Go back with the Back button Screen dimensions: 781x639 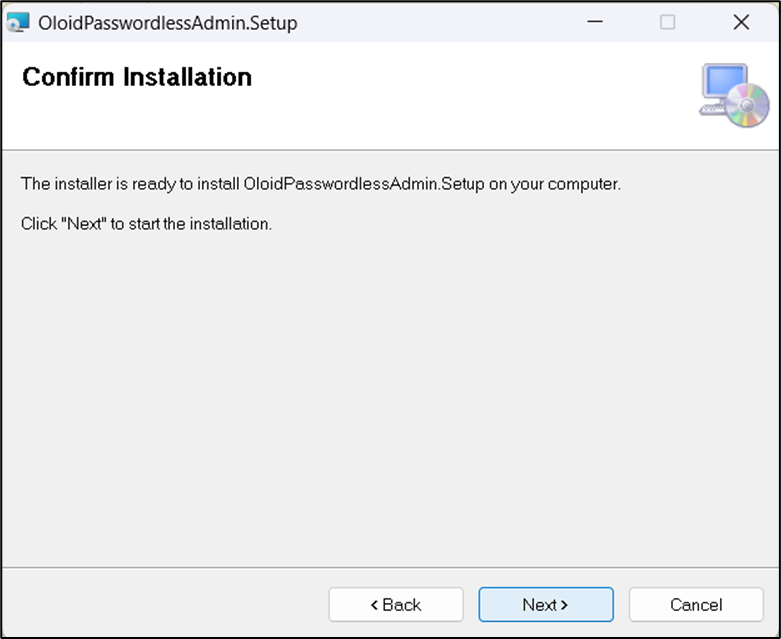[x=396, y=605]
